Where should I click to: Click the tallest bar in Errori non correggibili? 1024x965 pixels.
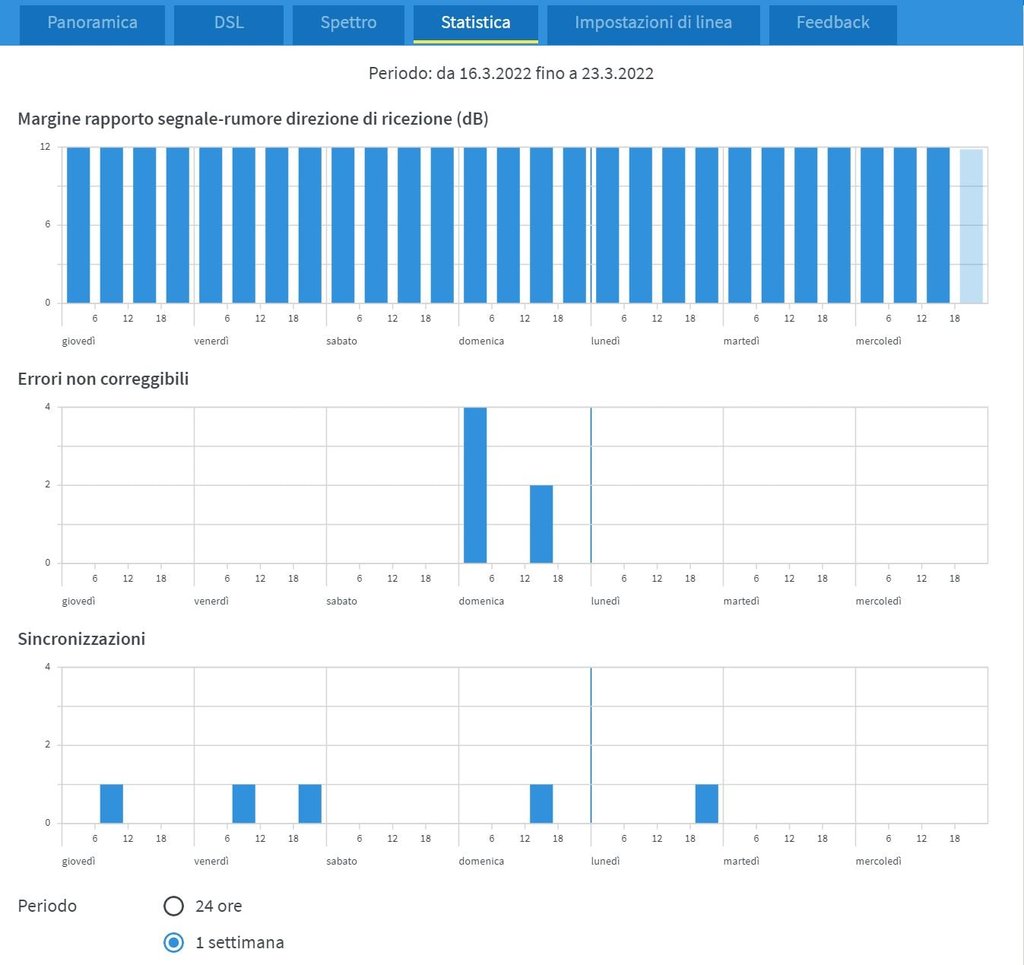pyautogui.click(x=475, y=485)
